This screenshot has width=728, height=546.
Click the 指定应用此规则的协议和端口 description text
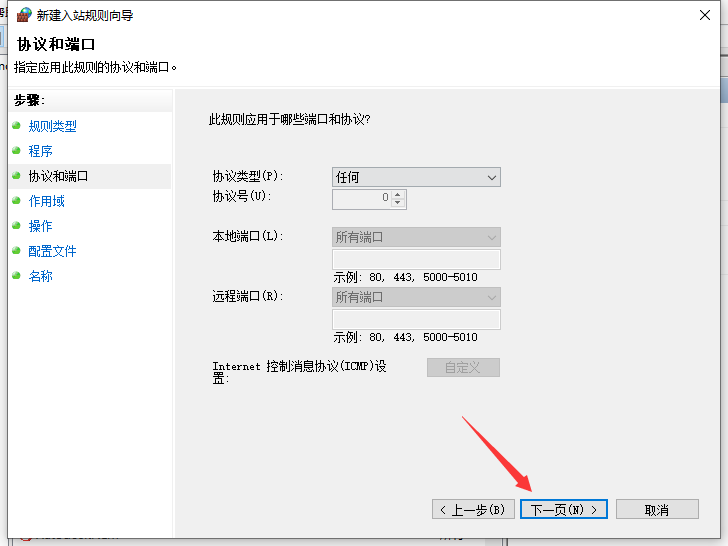[95, 68]
